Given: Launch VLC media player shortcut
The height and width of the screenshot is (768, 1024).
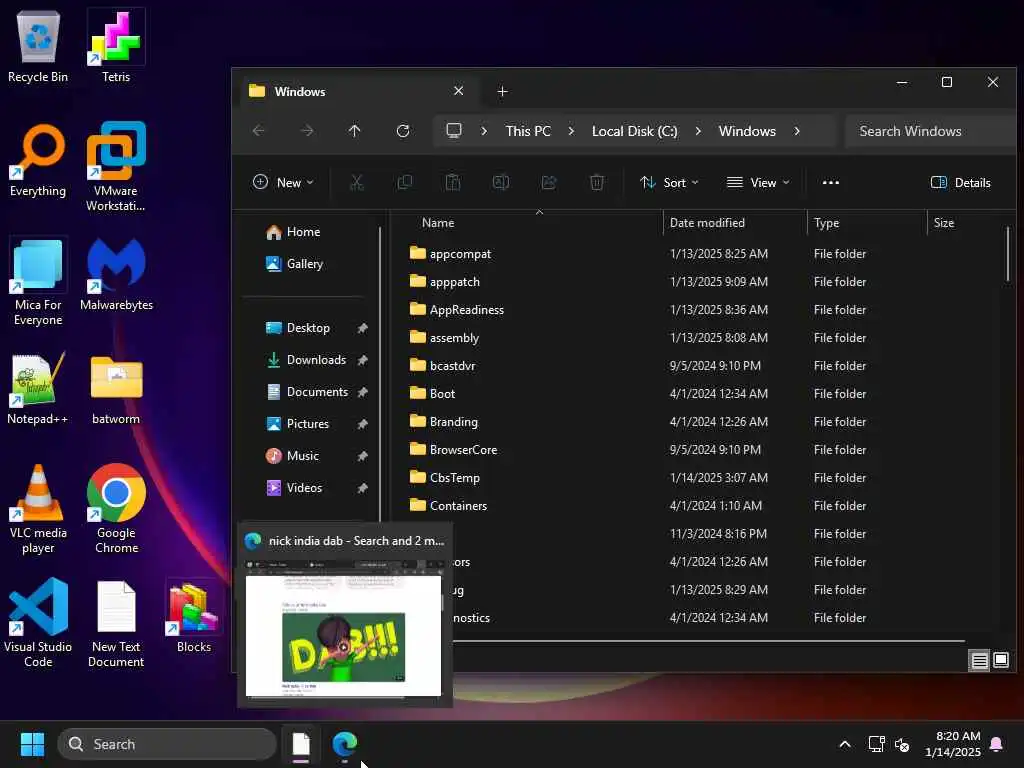Looking at the screenshot, I should pos(38,509).
